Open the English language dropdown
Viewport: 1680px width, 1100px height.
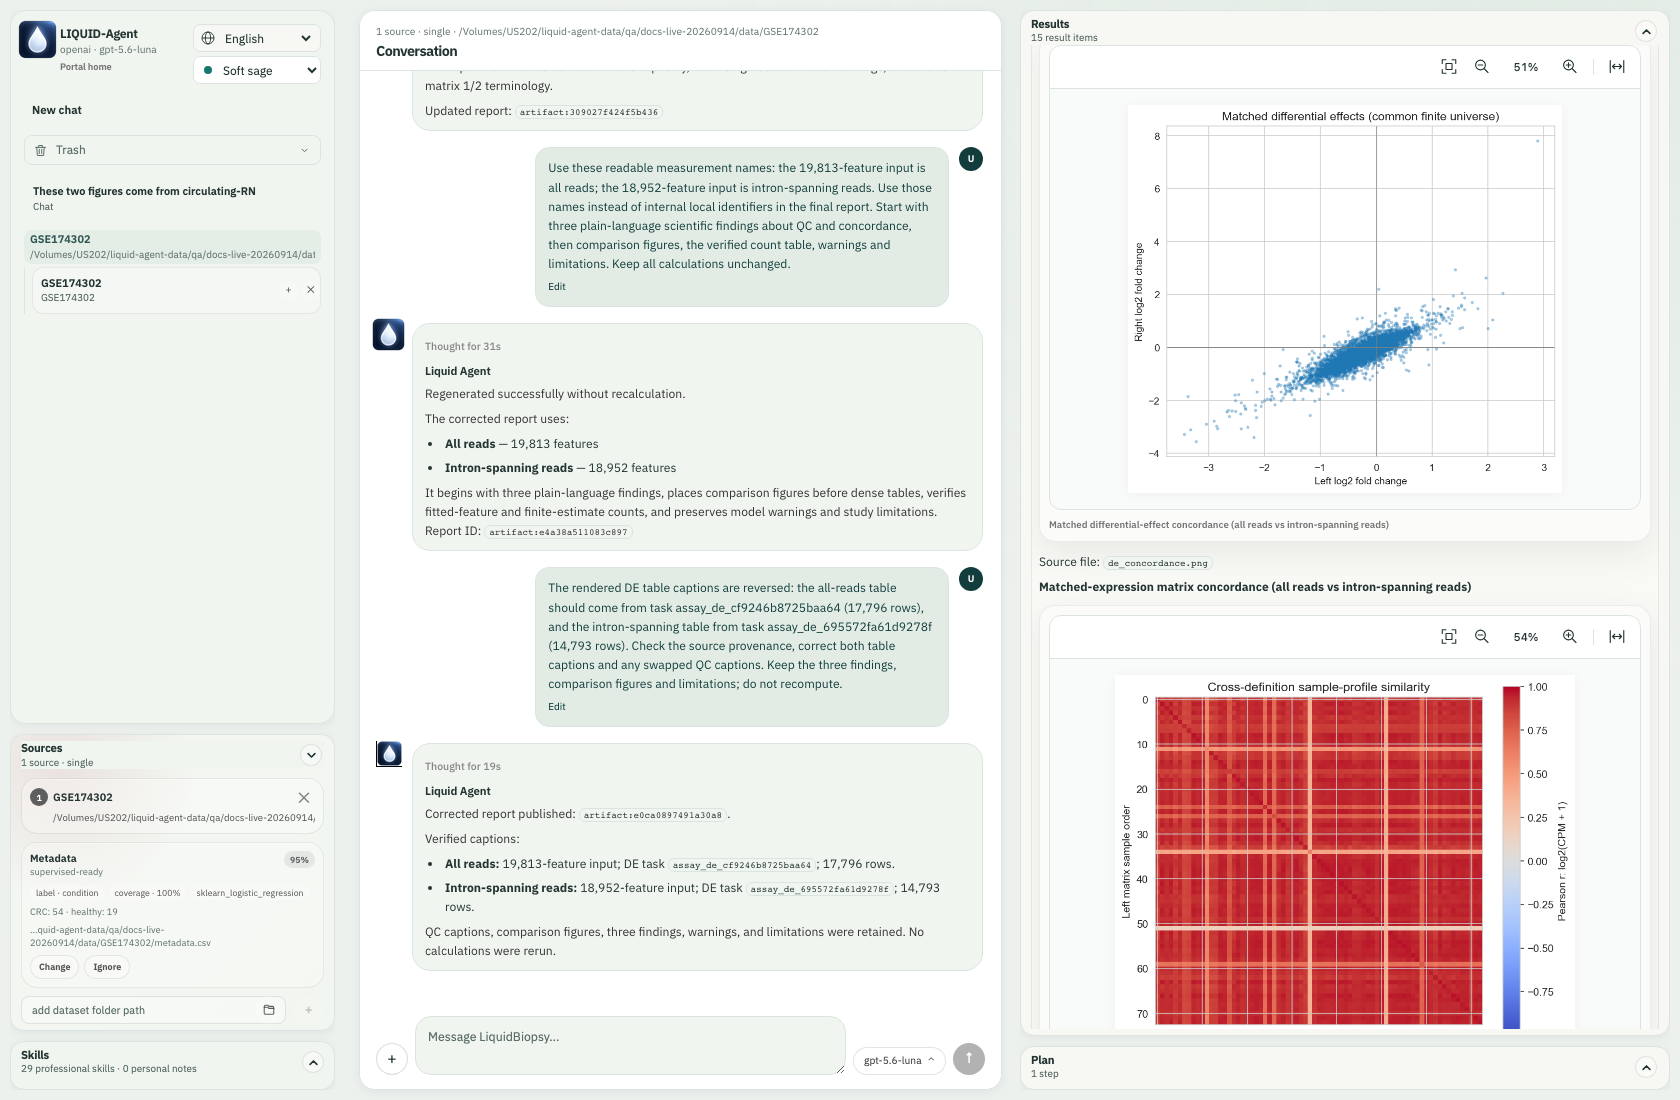[x=257, y=38]
